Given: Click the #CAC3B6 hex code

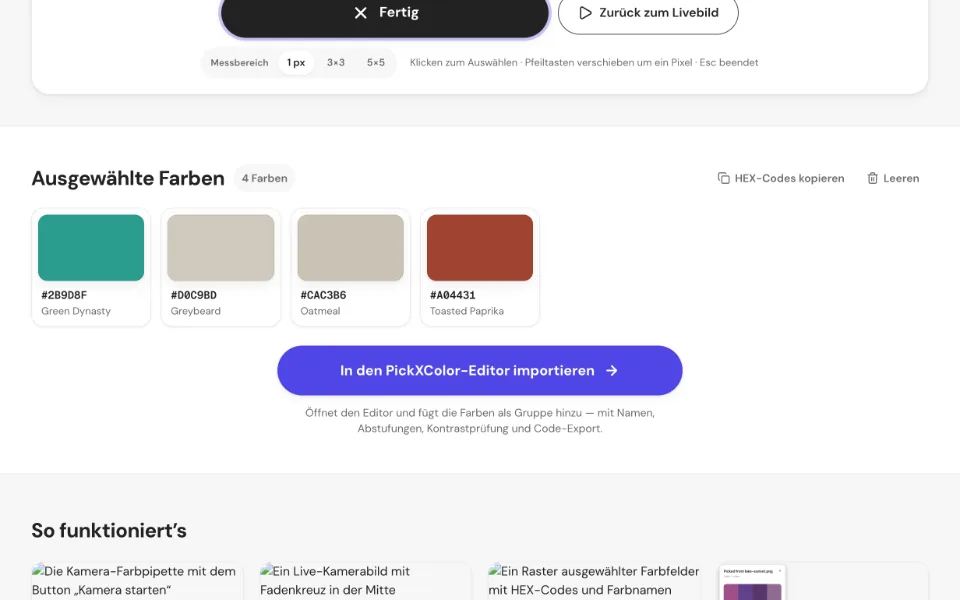Looking at the screenshot, I should pos(323,295).
